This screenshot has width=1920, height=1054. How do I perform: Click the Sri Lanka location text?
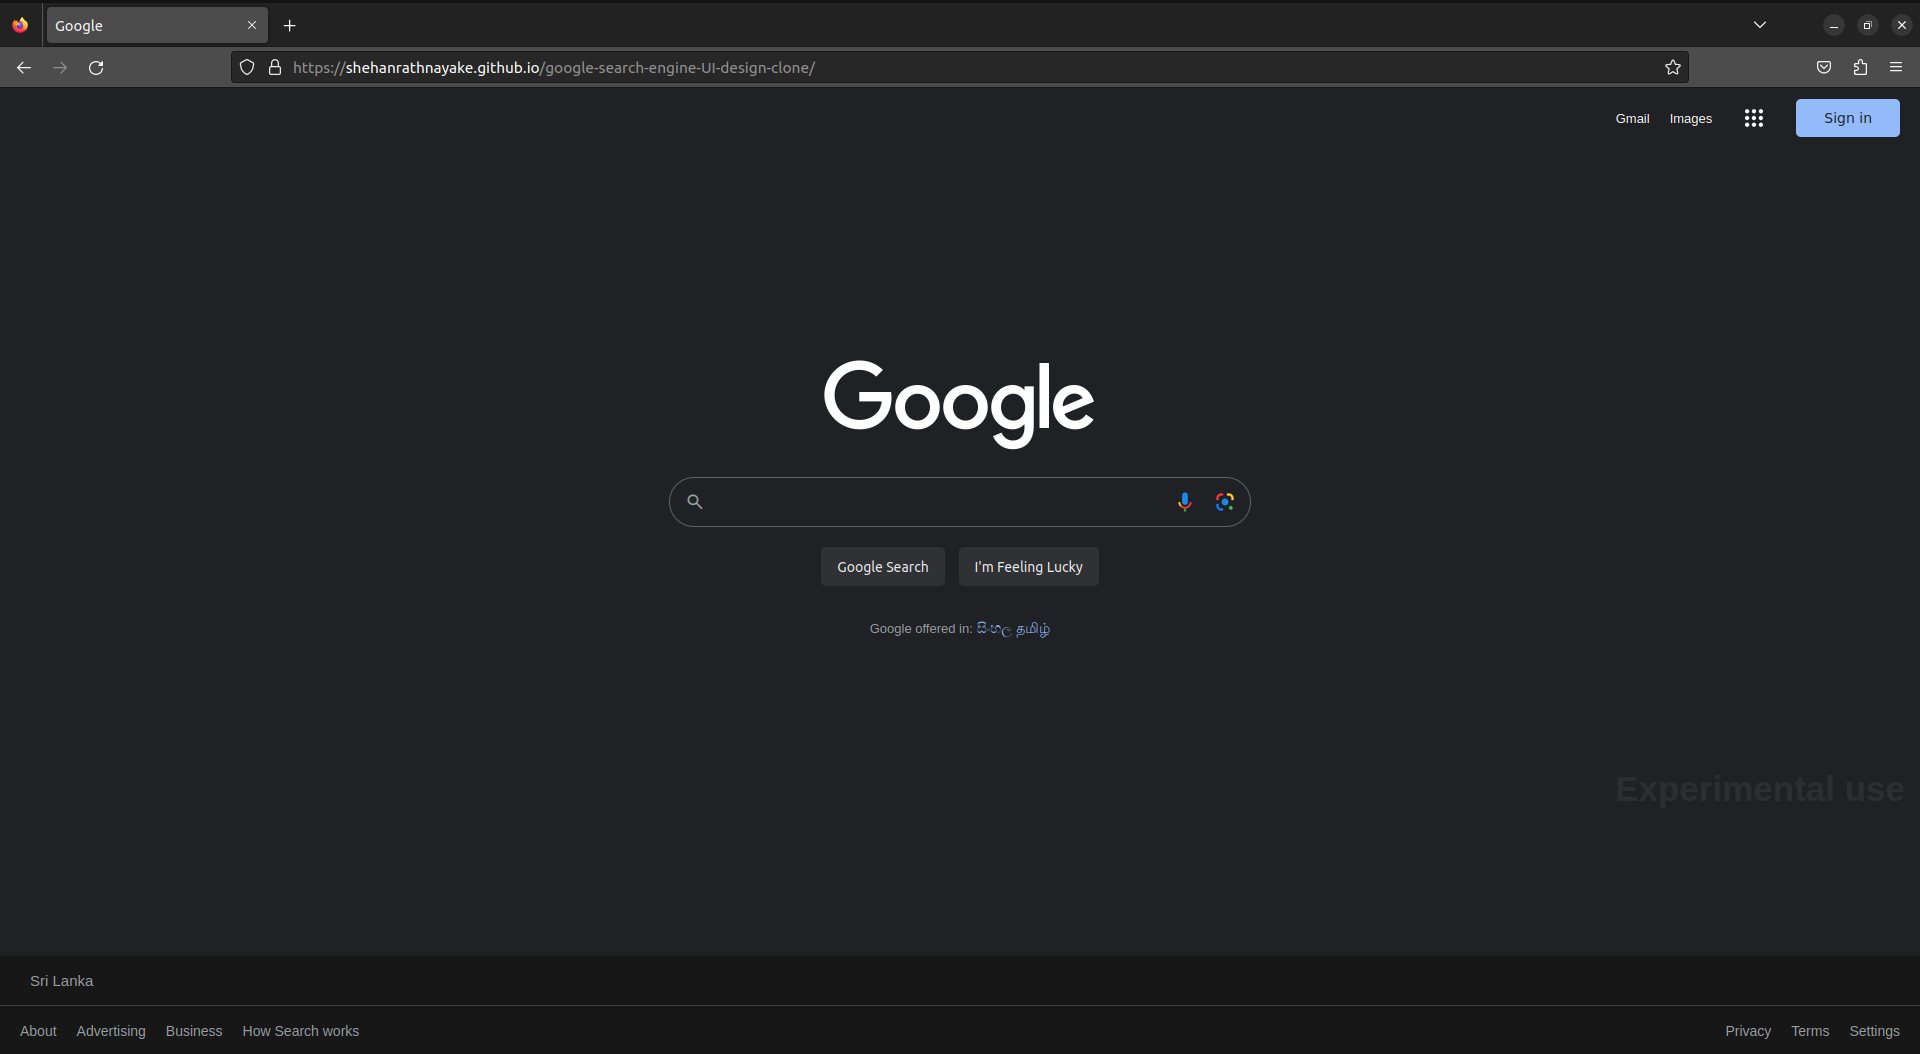tap(62, 981)
